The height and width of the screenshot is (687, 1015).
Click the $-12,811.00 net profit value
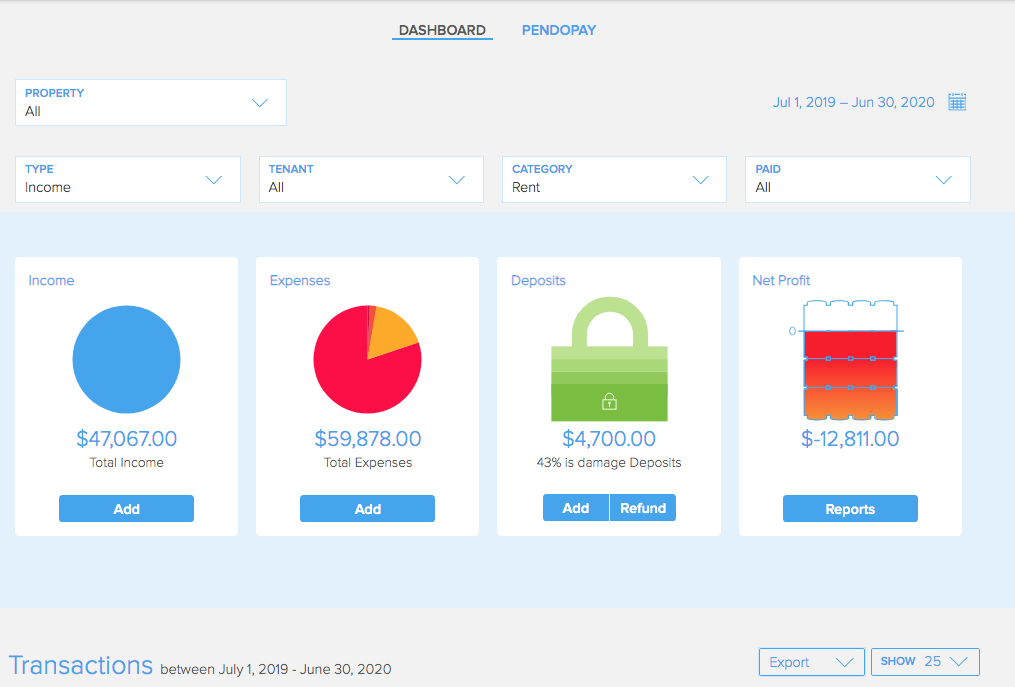[x=850, y=438]
